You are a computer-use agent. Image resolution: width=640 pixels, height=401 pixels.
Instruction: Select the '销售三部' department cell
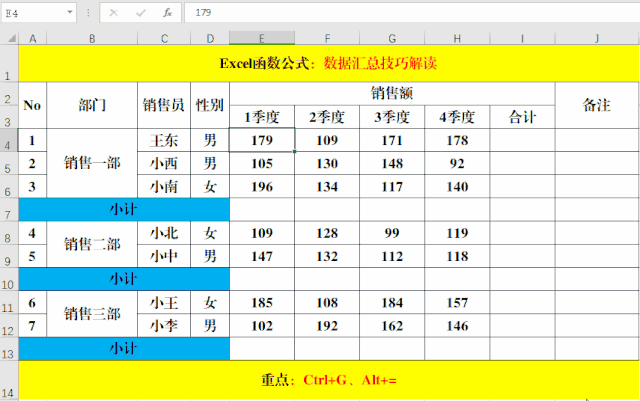point(92,314)
